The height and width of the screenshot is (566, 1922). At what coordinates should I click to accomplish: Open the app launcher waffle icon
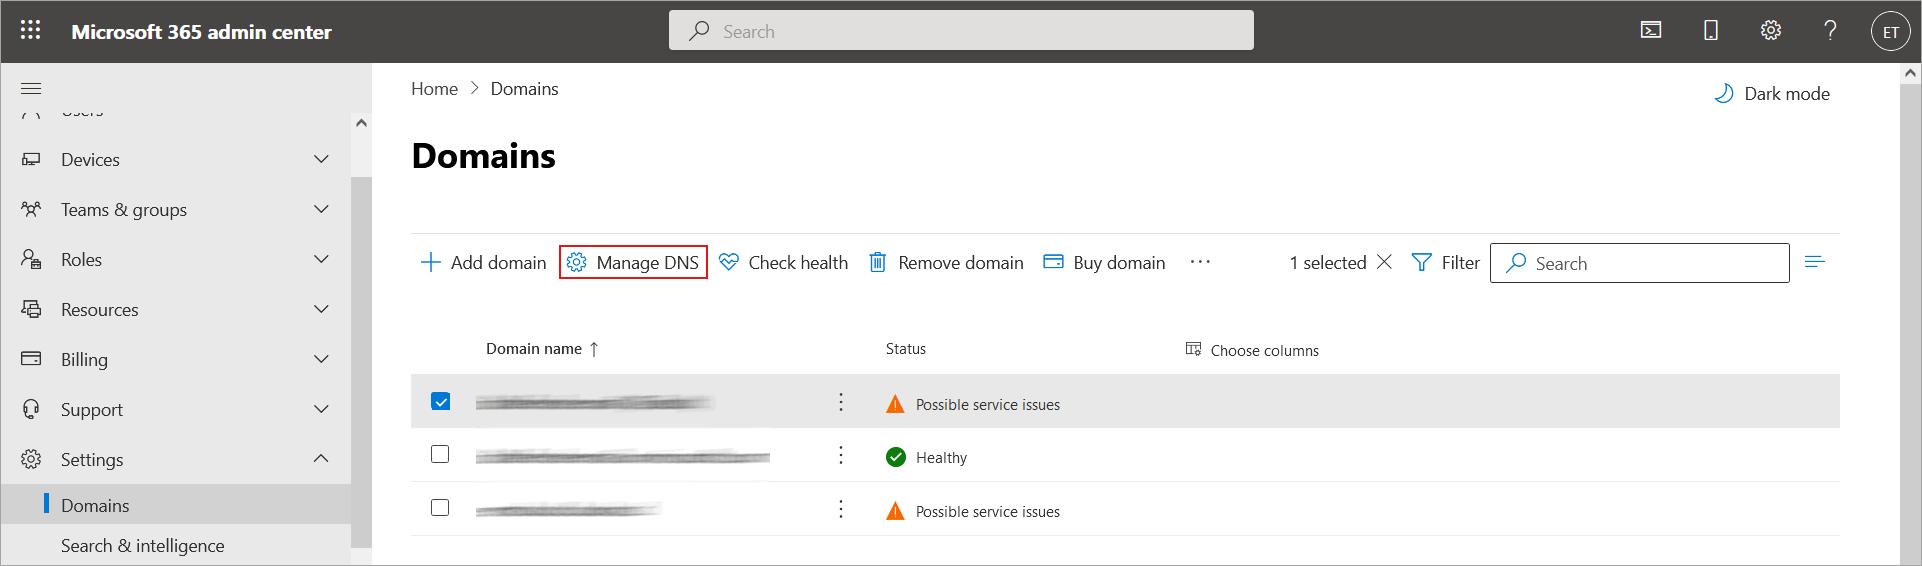tap(30, 31)
